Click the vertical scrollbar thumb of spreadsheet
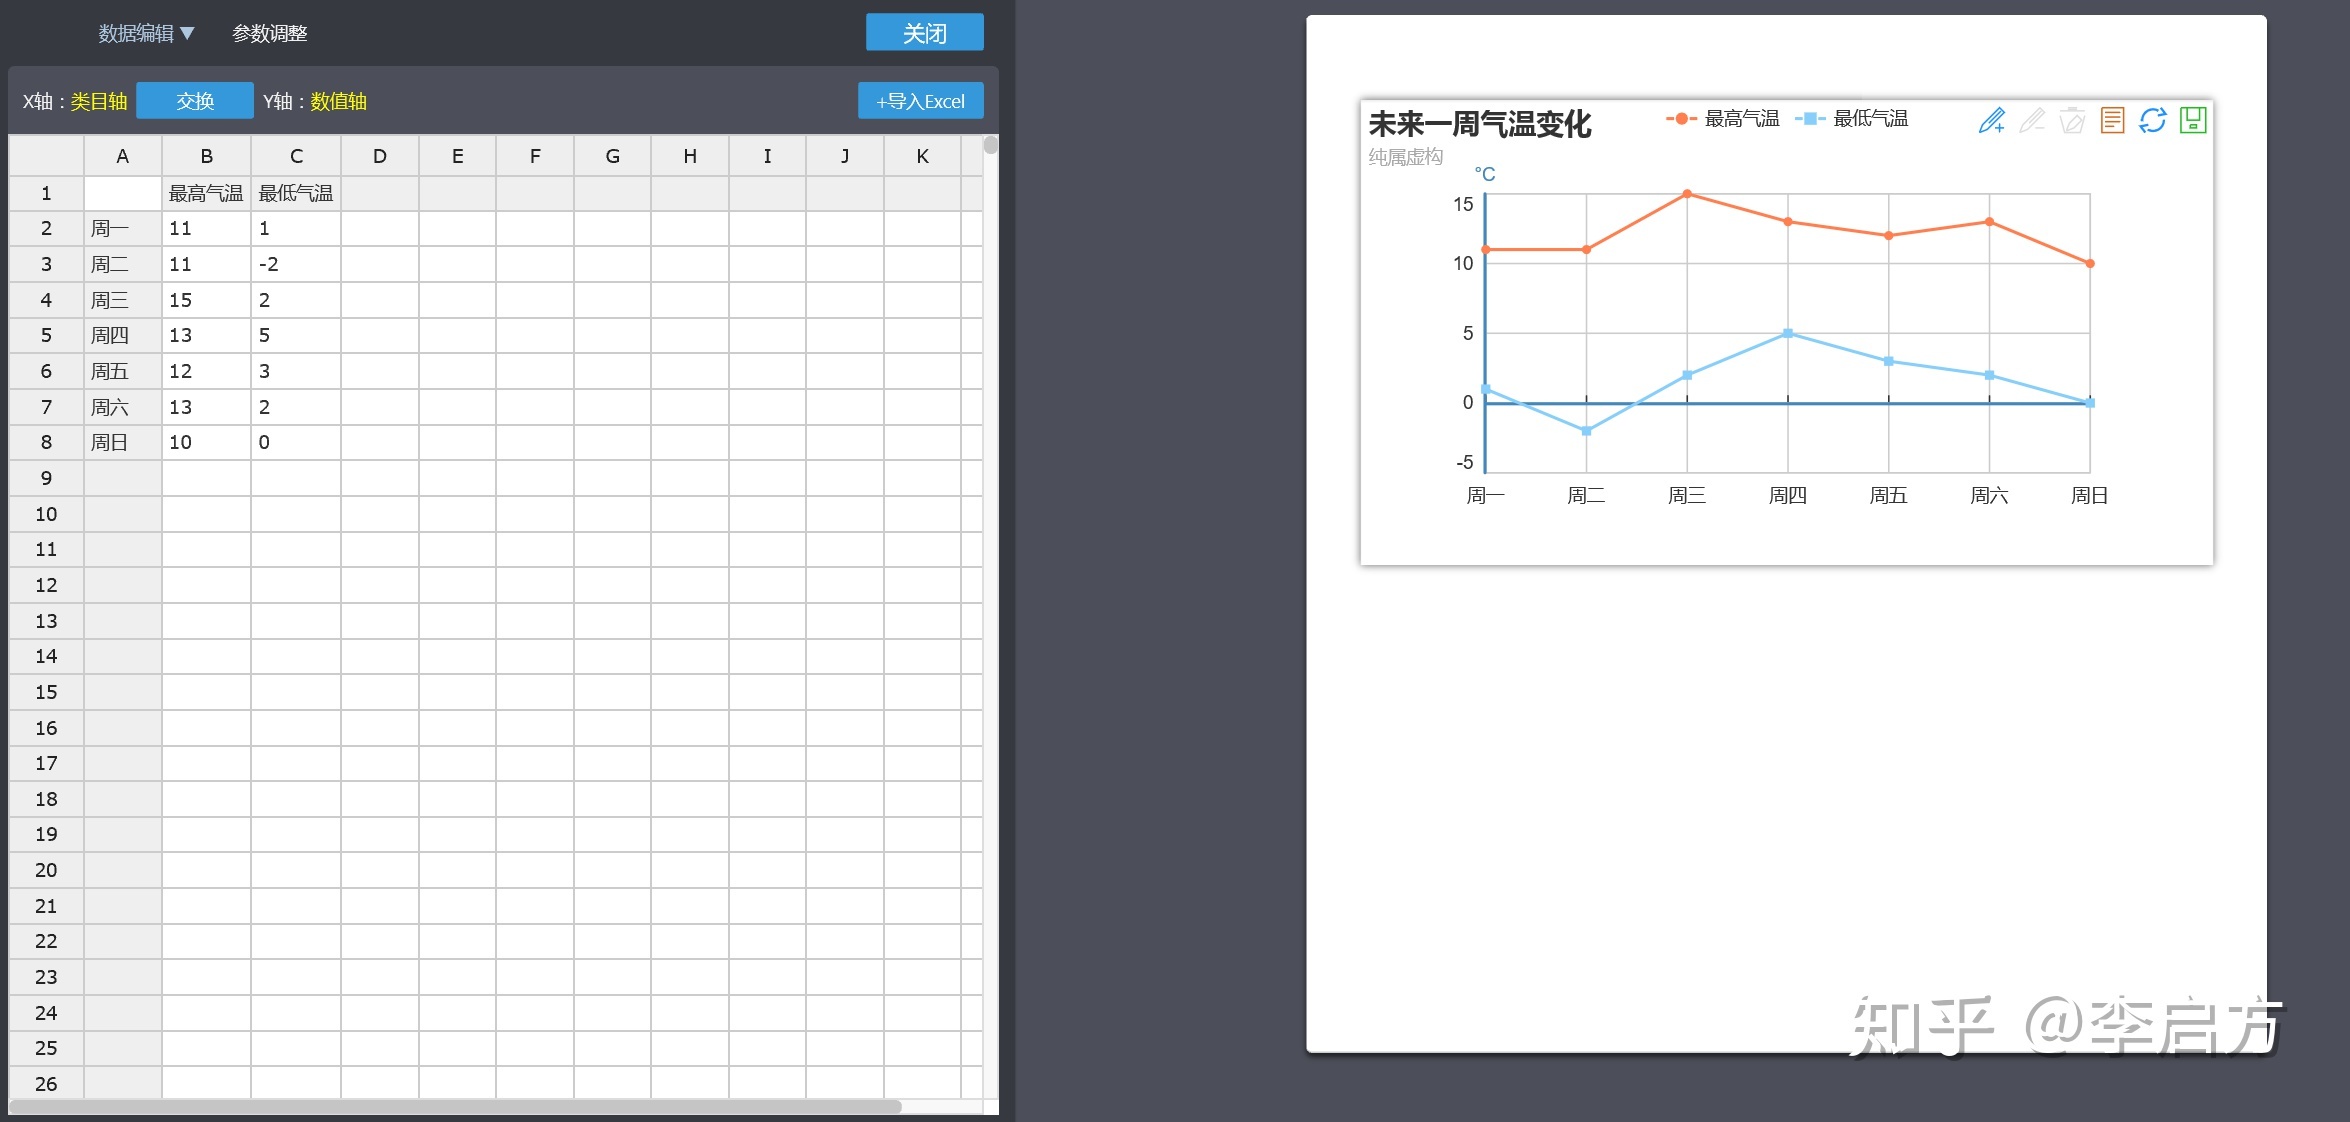The height and width of the screenshot is (1122, 2350). tap(990, 146)
